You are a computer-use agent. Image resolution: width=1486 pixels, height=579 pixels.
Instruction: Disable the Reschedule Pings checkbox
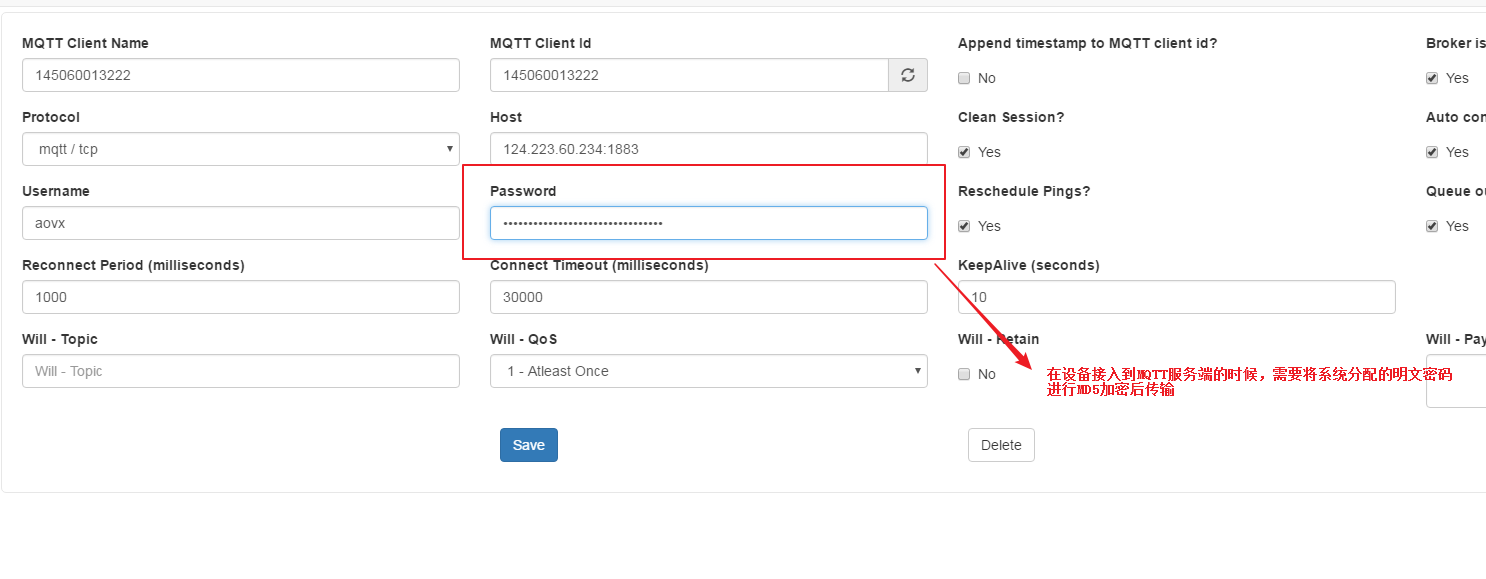tap(964, 226)
